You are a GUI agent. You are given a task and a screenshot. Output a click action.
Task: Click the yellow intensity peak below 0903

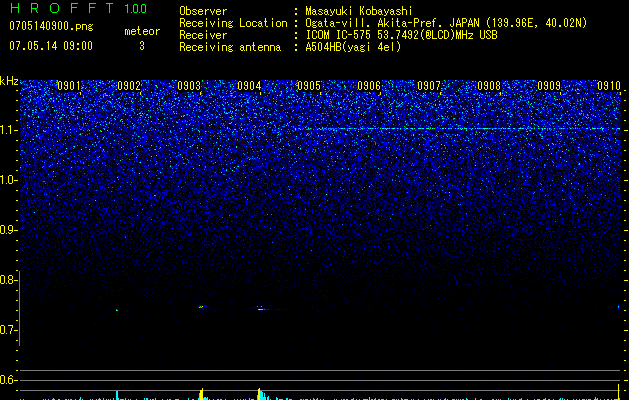point(202,394)
